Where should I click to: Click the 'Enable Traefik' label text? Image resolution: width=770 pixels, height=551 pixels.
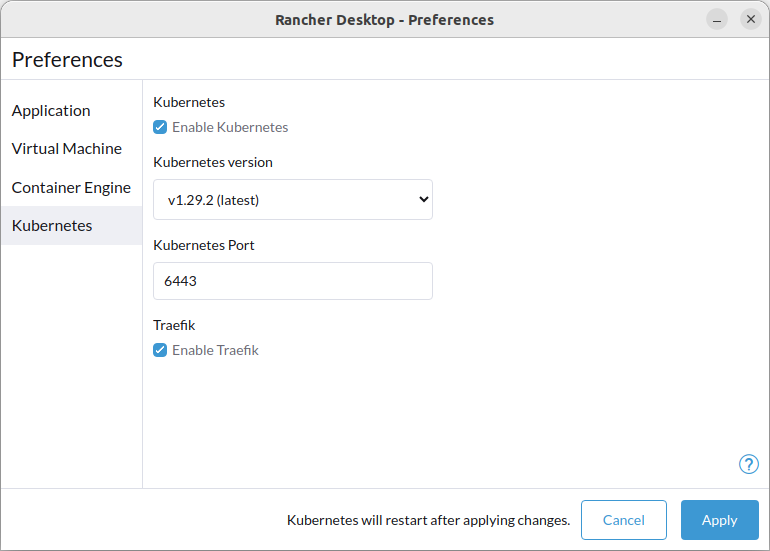(215, 350)
